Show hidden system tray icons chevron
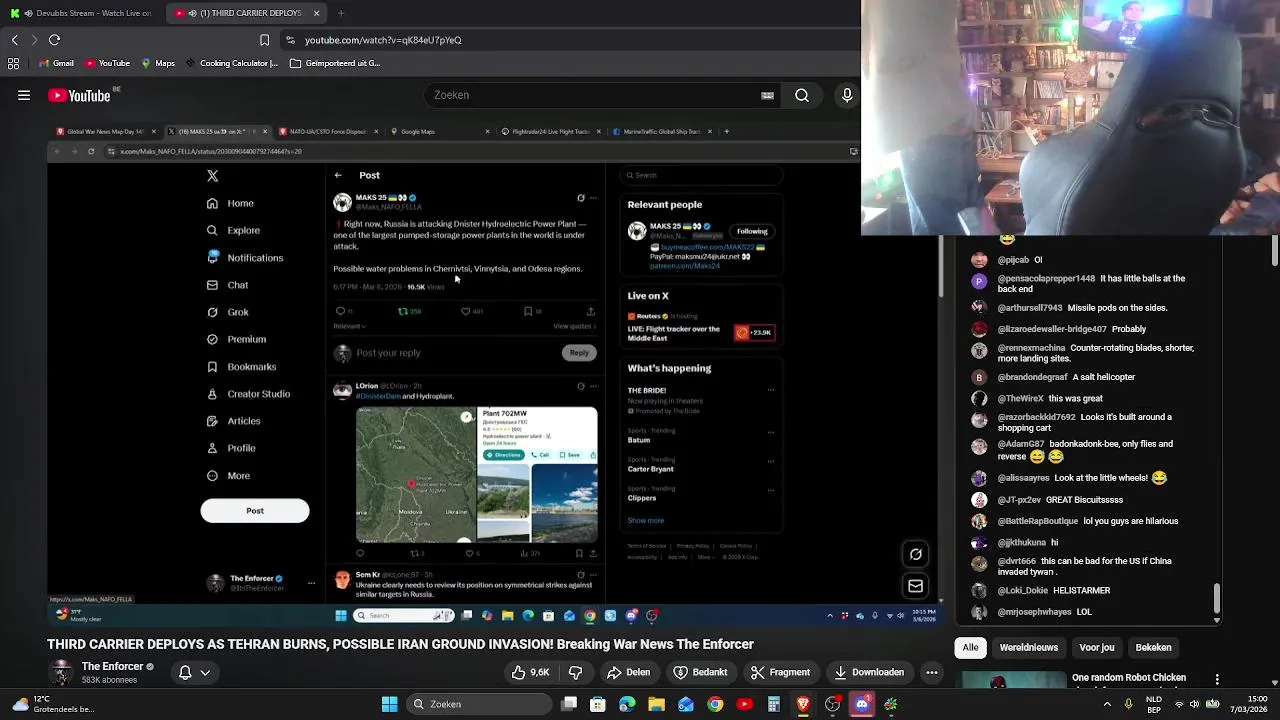 click(x=1107, y=704)
